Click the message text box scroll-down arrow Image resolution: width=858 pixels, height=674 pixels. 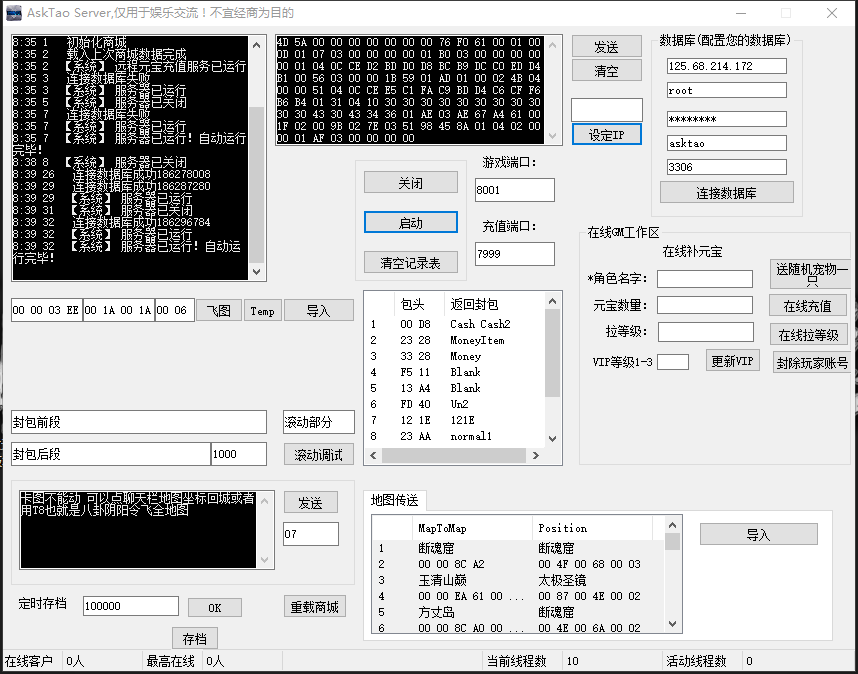265,561
